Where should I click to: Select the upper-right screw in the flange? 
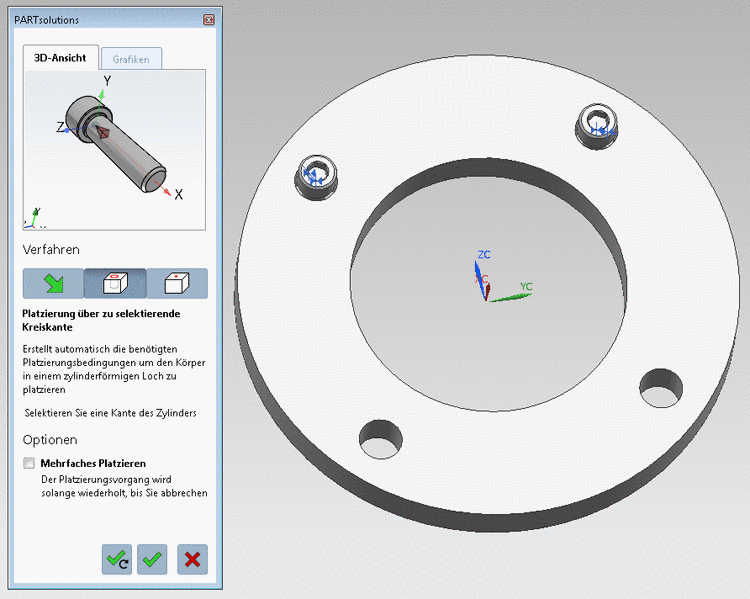click(x=597, y=126)
